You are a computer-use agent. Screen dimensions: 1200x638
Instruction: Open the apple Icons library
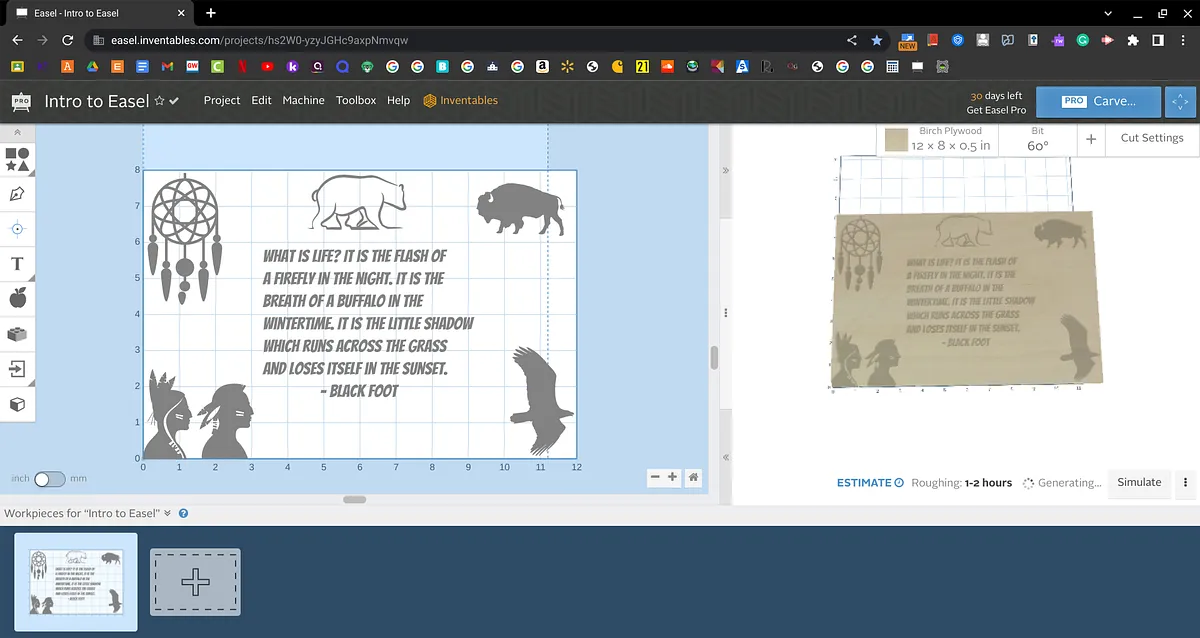17,298
